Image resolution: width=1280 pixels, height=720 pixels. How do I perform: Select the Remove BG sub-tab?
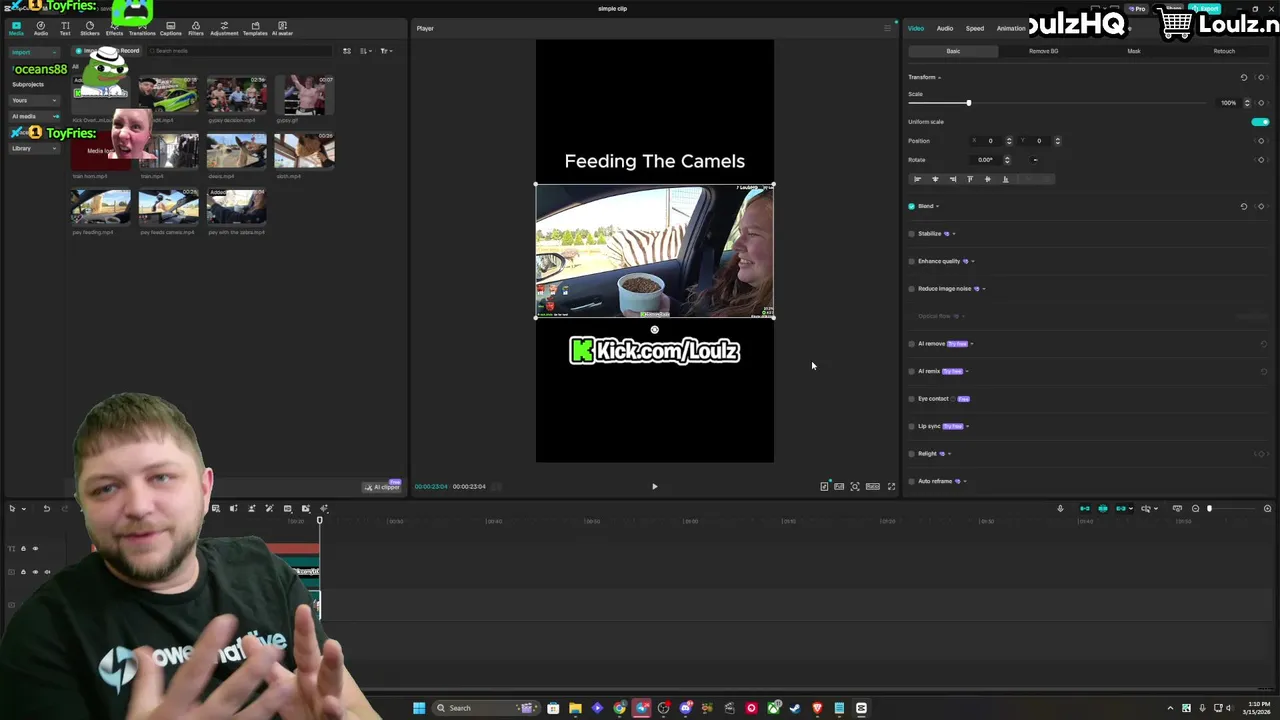click(x=1043, y=51)
